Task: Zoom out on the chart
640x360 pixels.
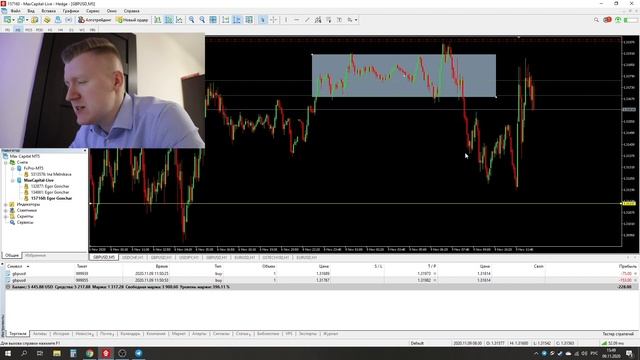Action: point(202,20)
